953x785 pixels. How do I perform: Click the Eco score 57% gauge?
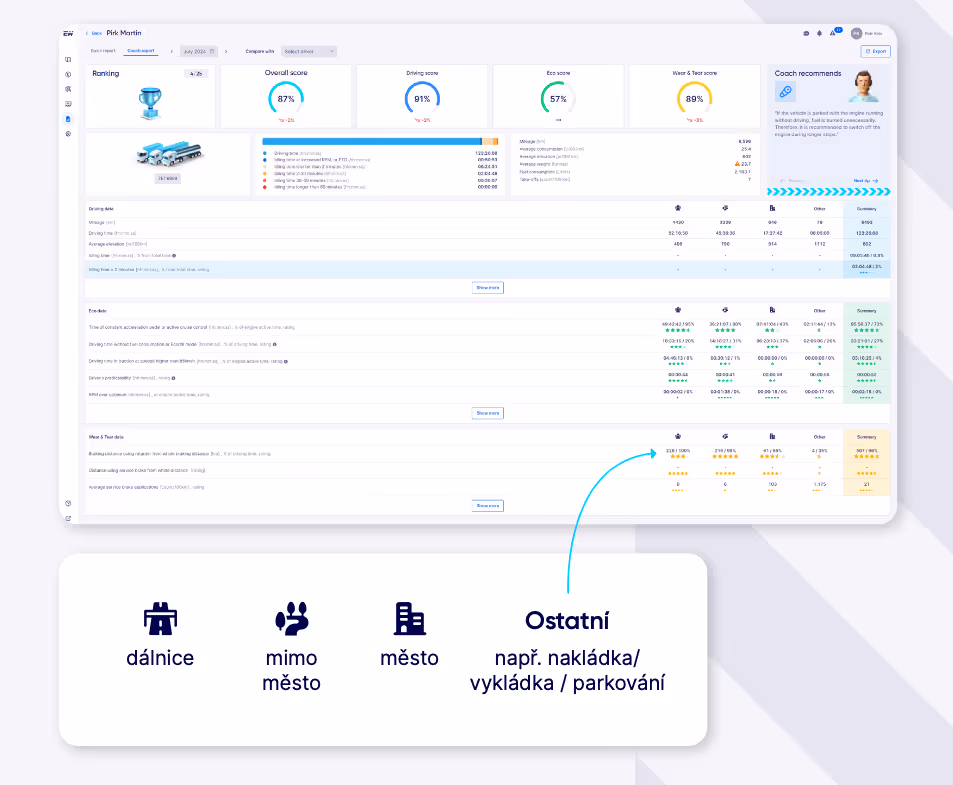(558, 98)
